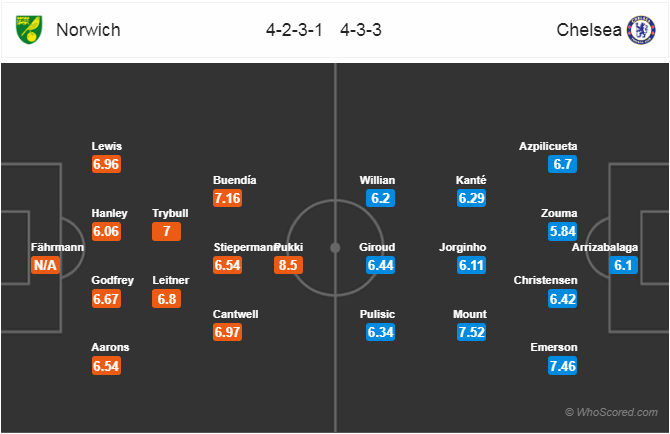The width and height of the screenshot is (670, 434).
Task: Open the Norwich team name link
Action: coord(88,30)
